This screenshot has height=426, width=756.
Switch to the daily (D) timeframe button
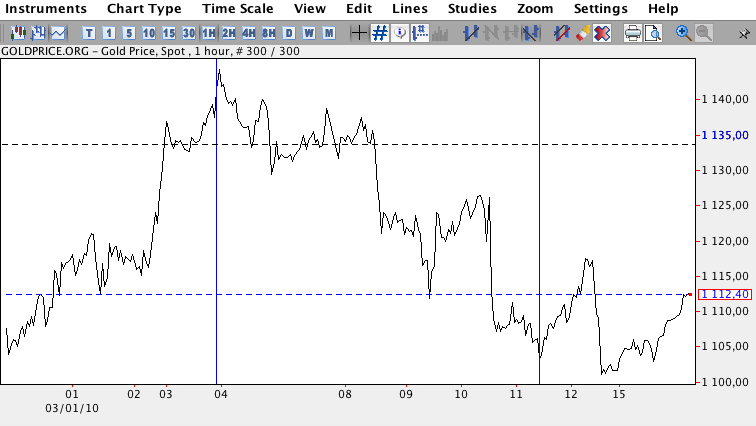point(289,33)
